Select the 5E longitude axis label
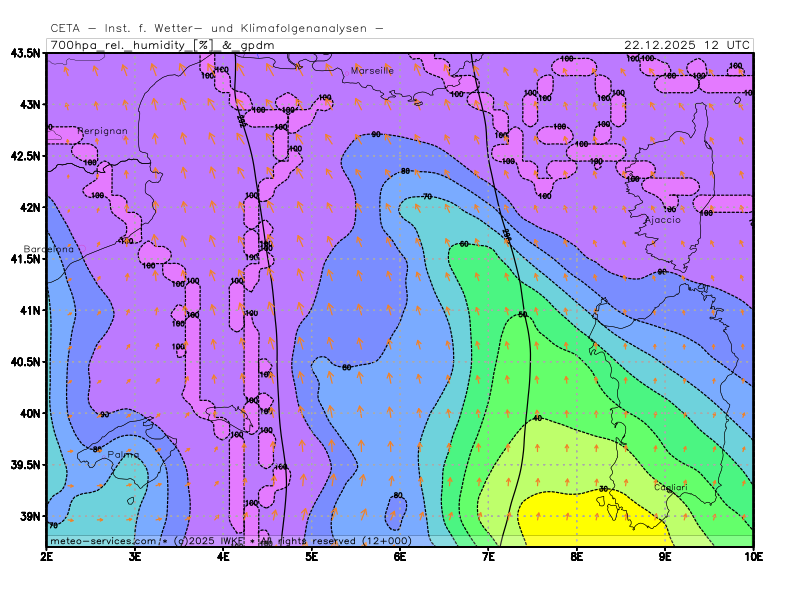This screenshot has width=800, height=600. [x=311, y=554]
